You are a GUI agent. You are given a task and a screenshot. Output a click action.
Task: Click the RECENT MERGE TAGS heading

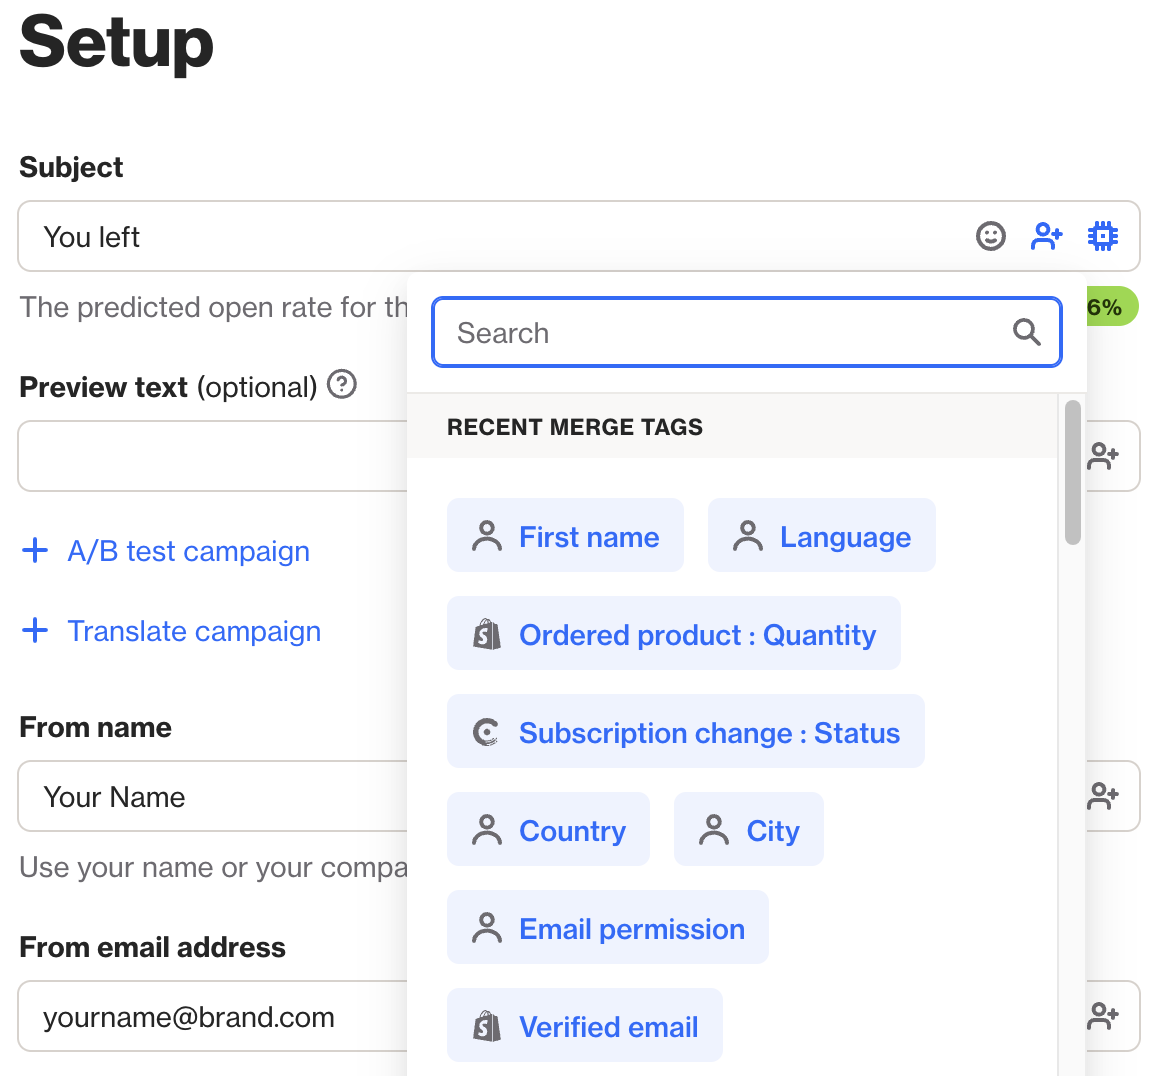tap(574, 427)
